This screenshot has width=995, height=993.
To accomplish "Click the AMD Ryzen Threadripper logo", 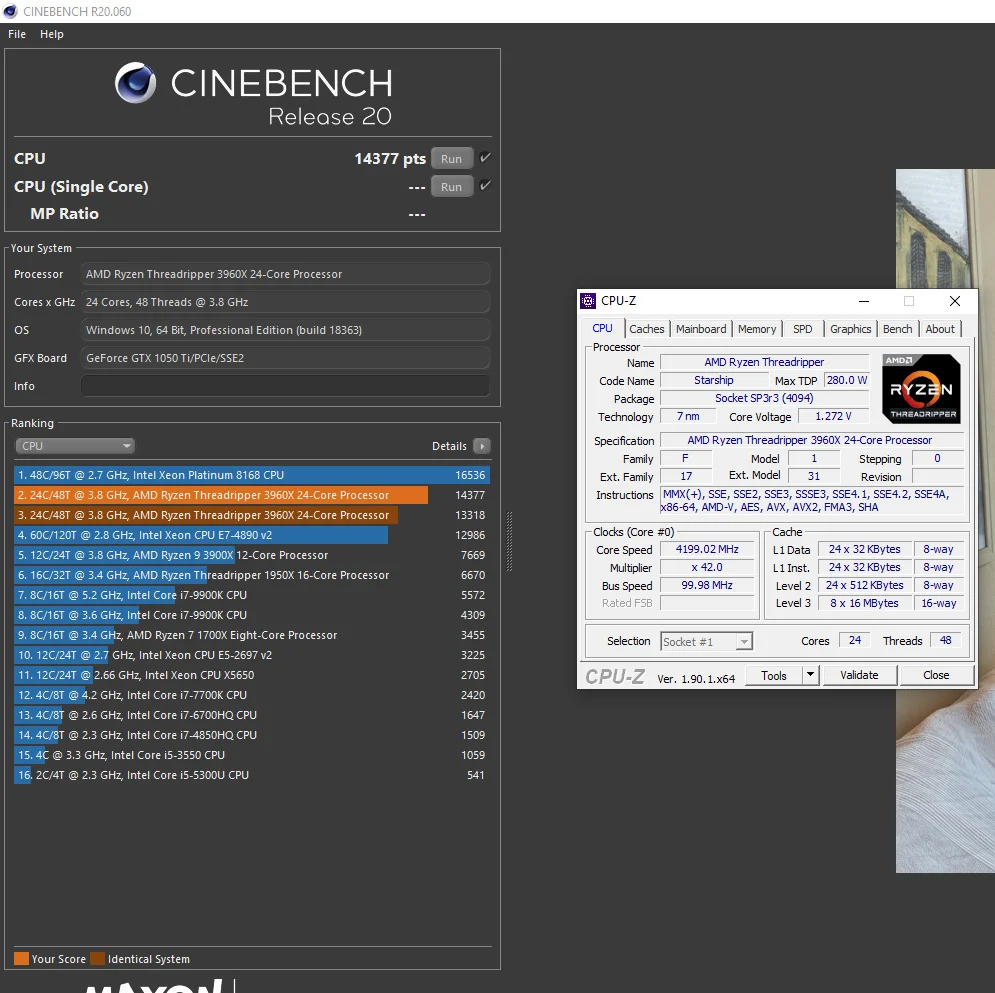I will pos(921,389).
